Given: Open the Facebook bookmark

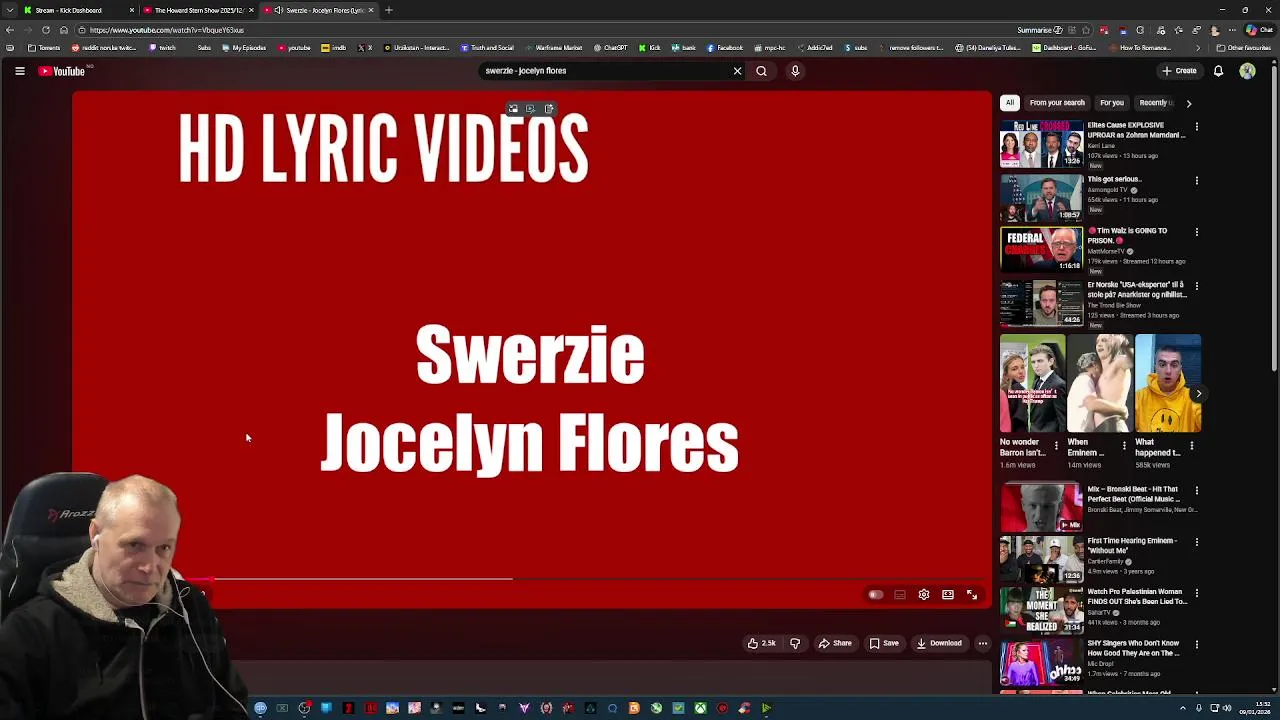Looking at the screenshot, I should tap(725, 48).
